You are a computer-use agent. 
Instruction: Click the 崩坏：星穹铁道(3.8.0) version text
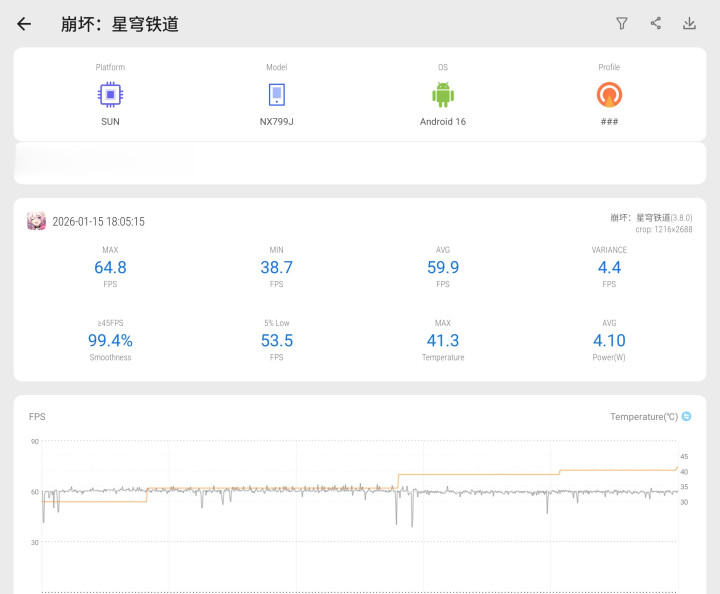pos(651,218)
